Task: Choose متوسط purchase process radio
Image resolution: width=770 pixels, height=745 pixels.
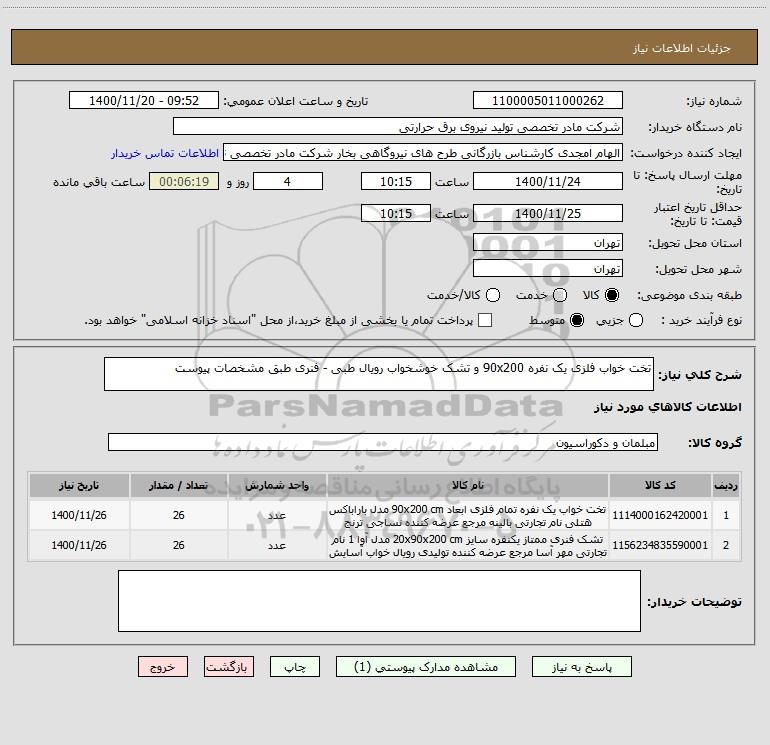Action: (x=577, y=320)
